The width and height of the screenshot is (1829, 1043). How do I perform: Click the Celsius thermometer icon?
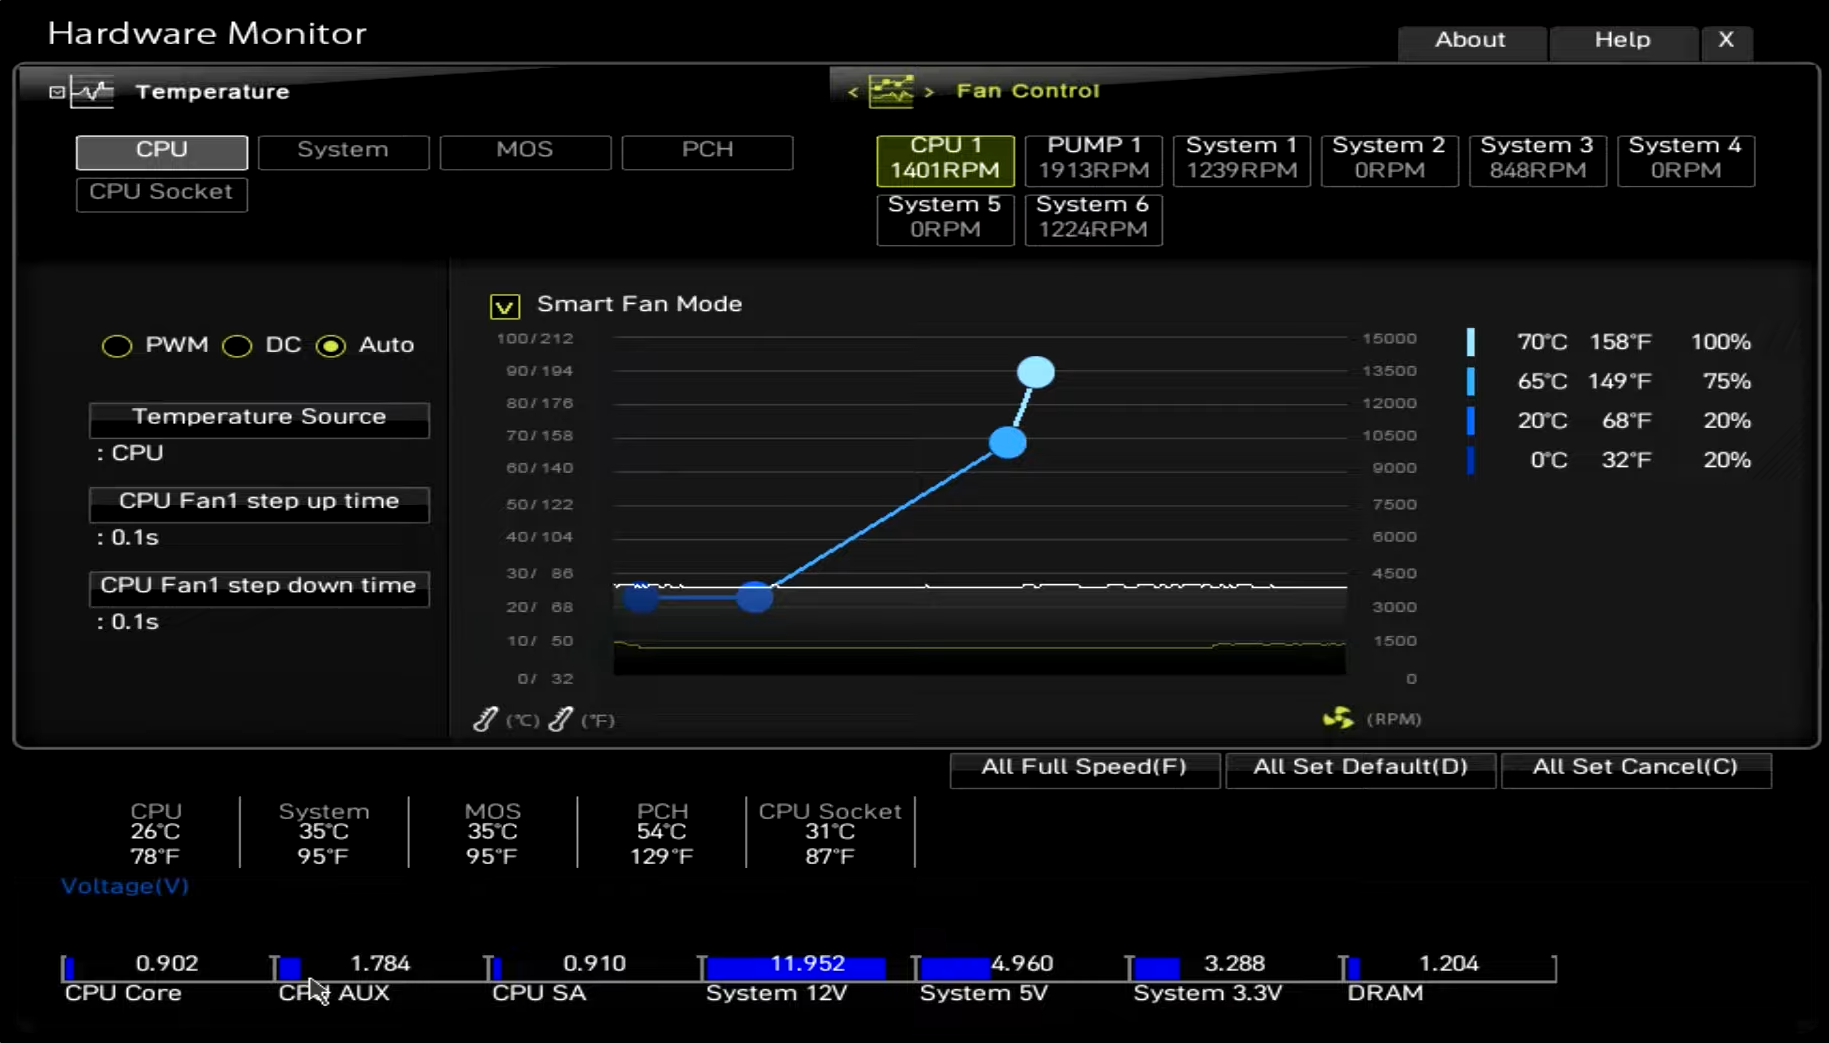pyautogui.click(x=486, y=719)
